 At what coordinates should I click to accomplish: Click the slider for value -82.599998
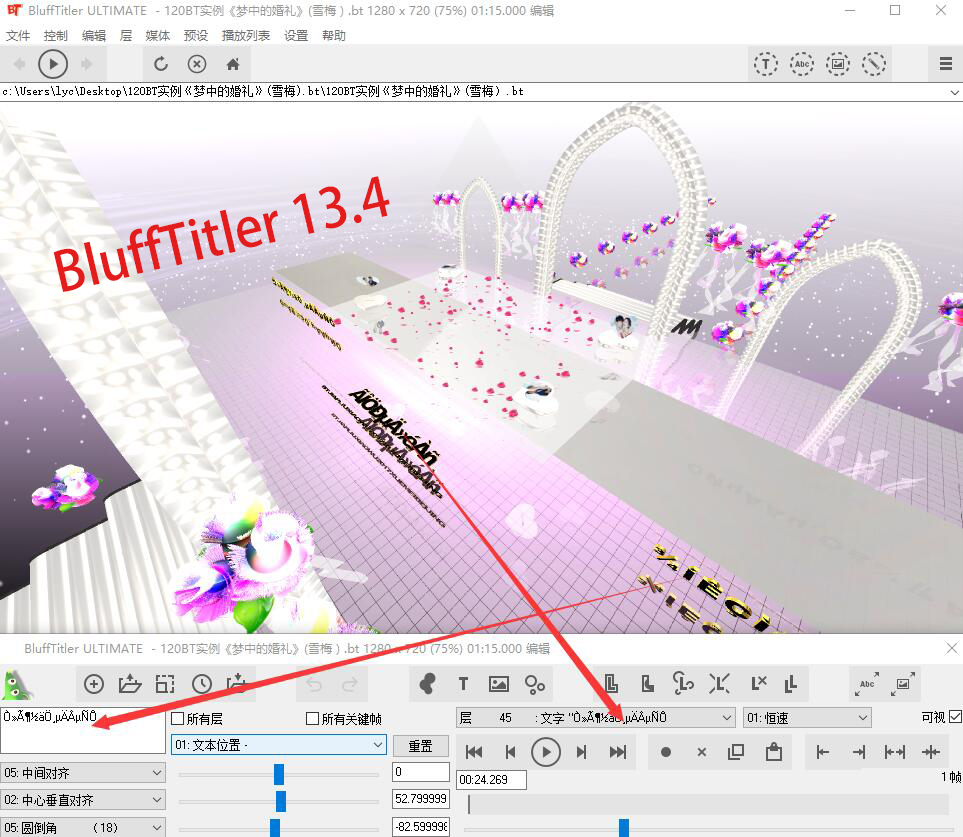point(279,827)
